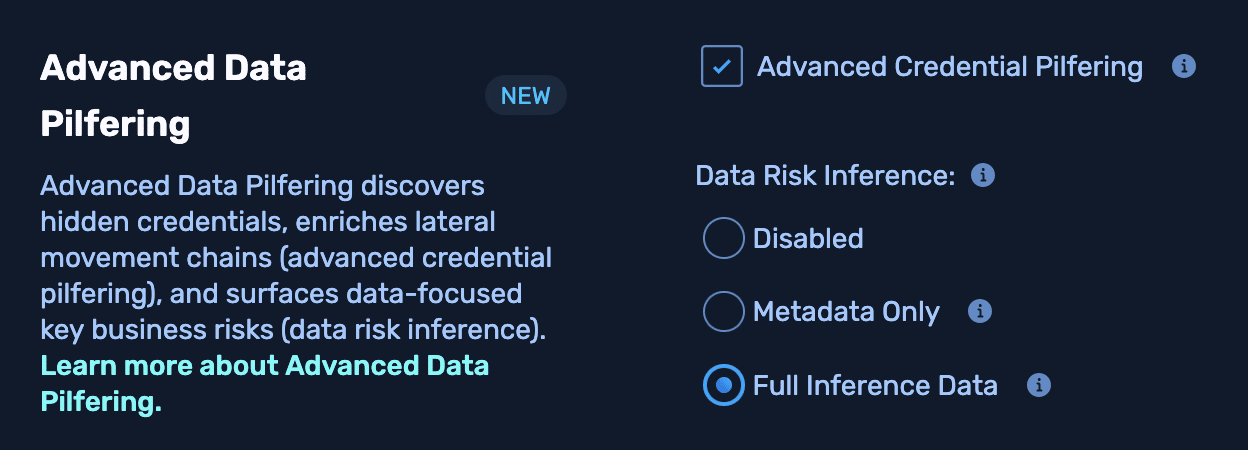
Task: Show info tooltip for Advanced Credential Pilfering
Action: click(1184, 67)
